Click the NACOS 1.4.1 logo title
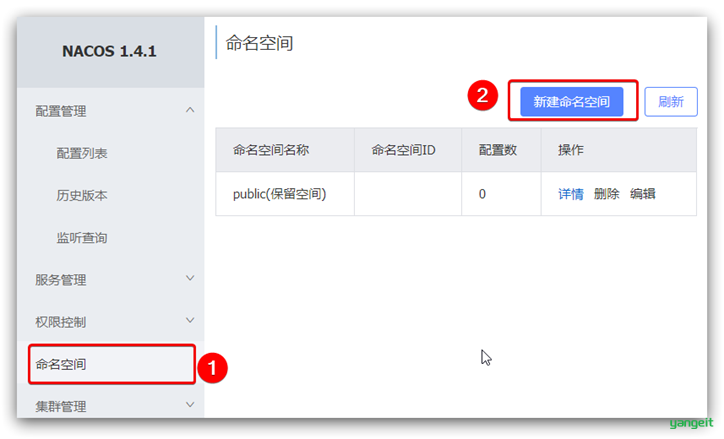 [109, 51]
